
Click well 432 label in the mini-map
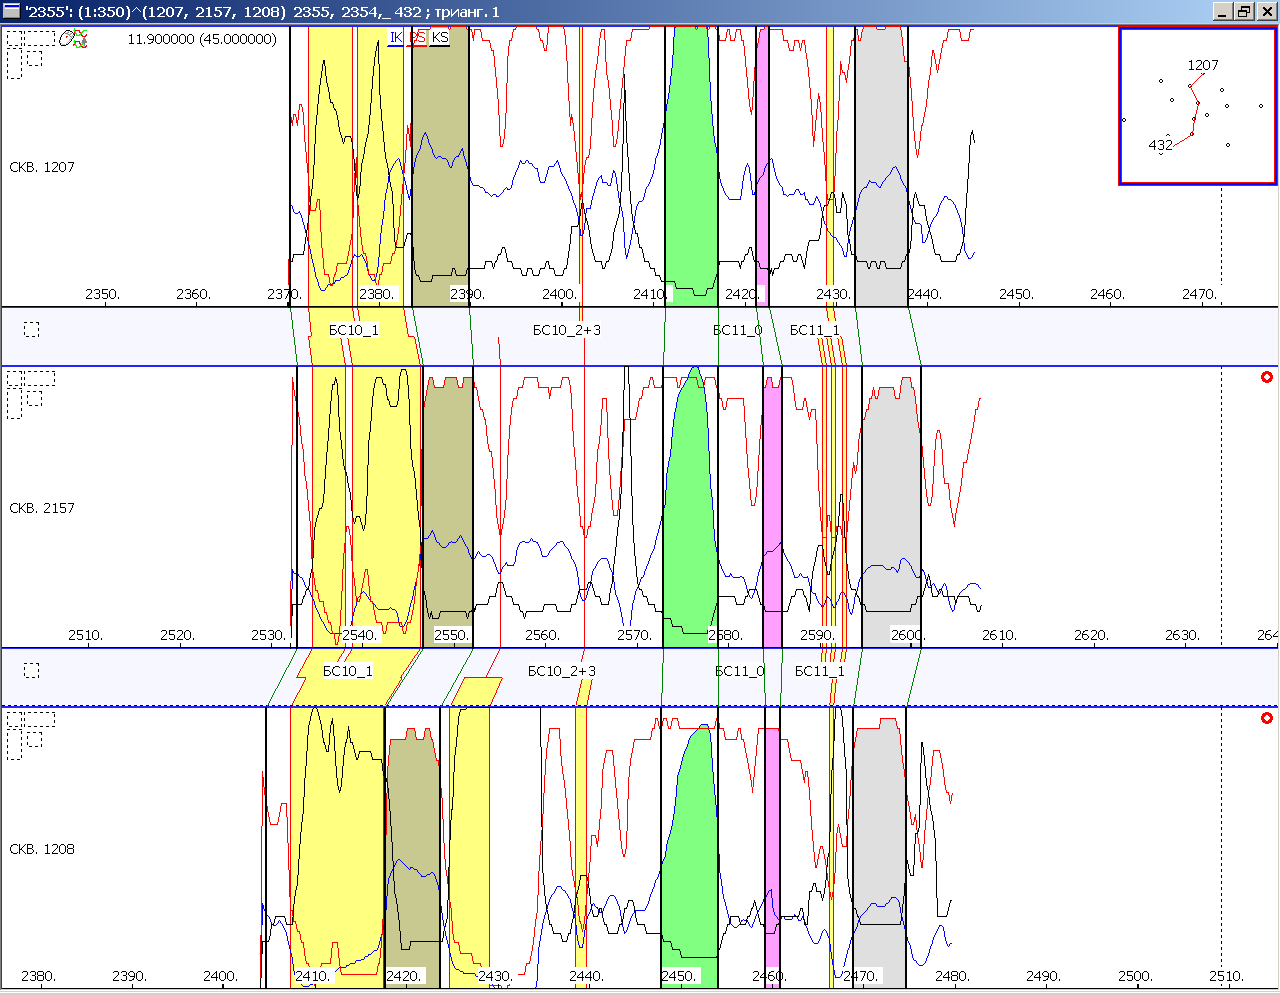tap(1160, 145)
